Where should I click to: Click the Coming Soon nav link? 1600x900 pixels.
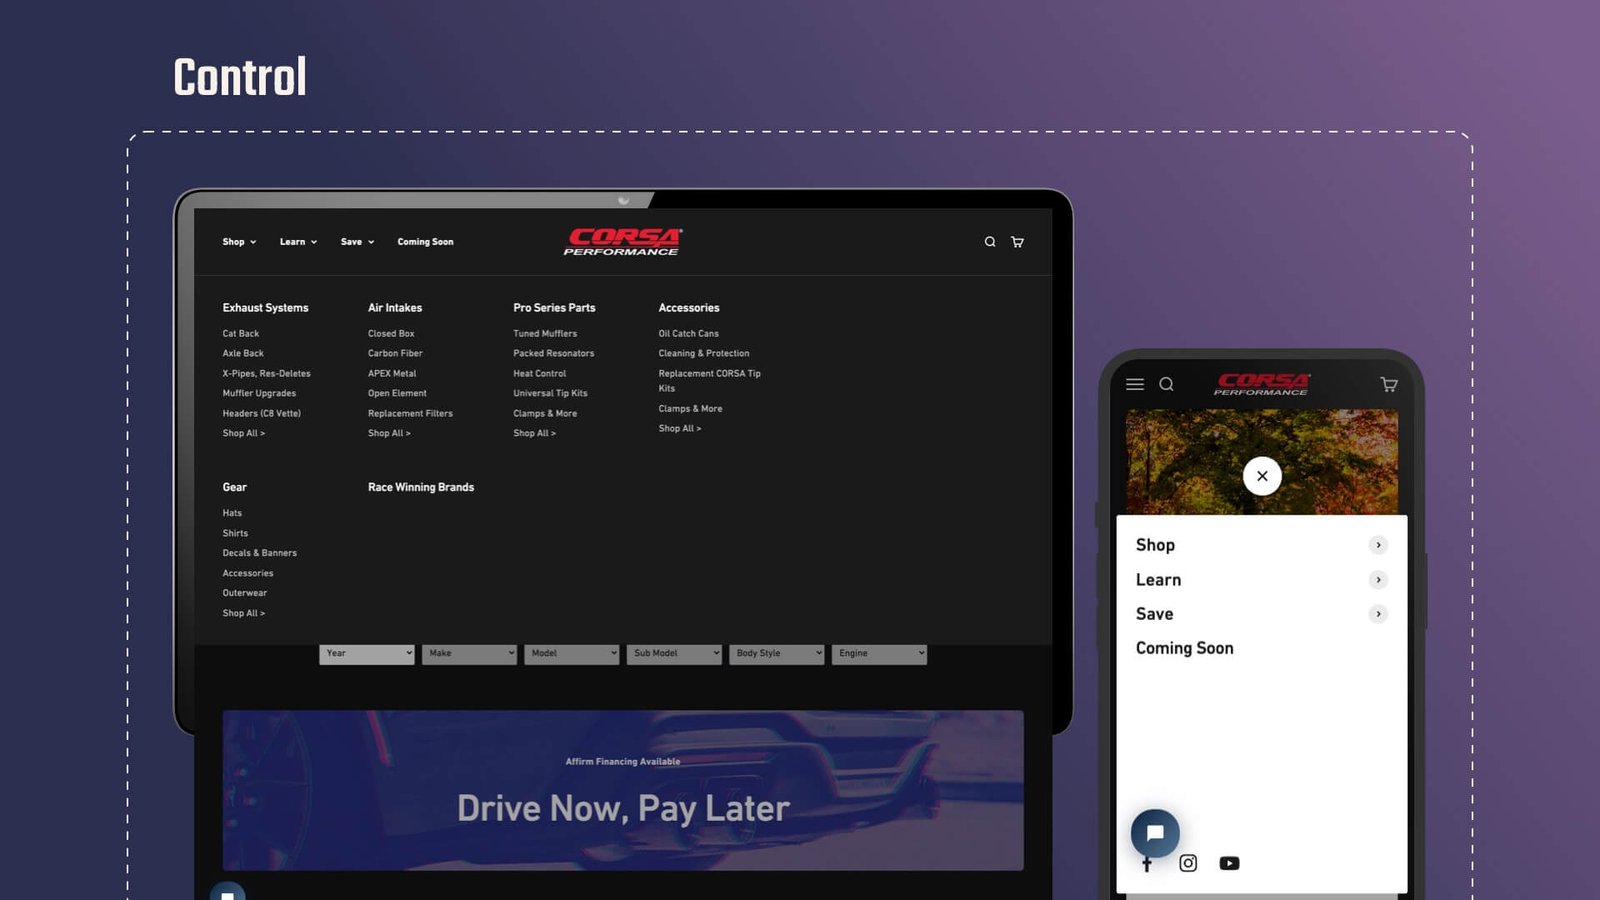[425, 242]
